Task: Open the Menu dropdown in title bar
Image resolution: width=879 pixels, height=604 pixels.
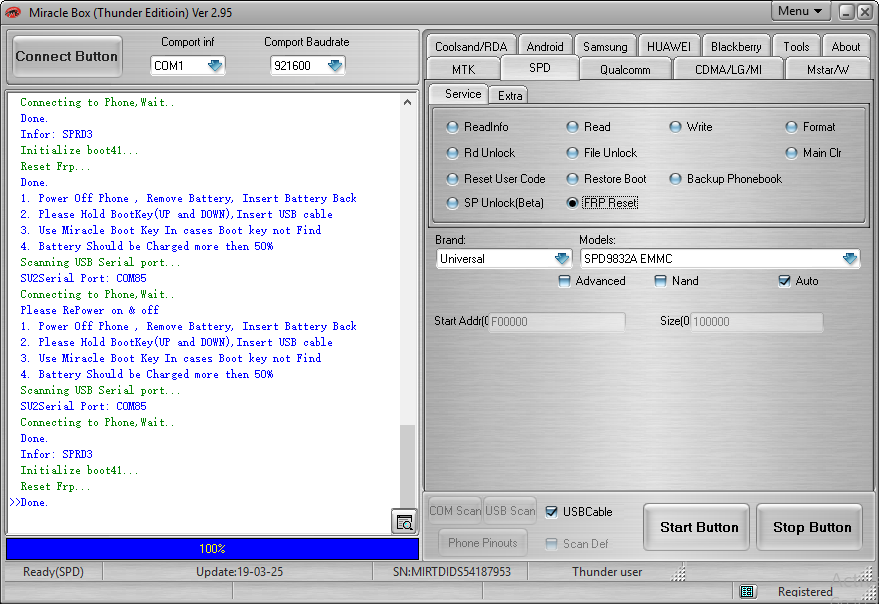Action: [x=800, y=11]
